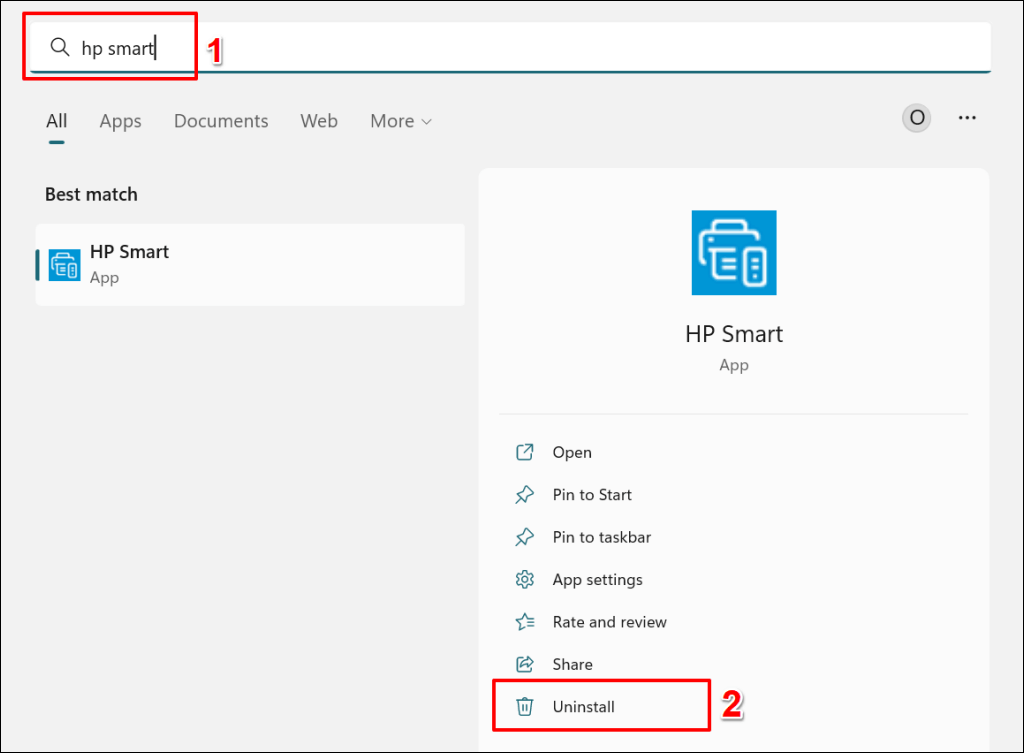This screenshot has width=1024, height=753.
Task: Click the Best match heading
Action: click(91, 194)
